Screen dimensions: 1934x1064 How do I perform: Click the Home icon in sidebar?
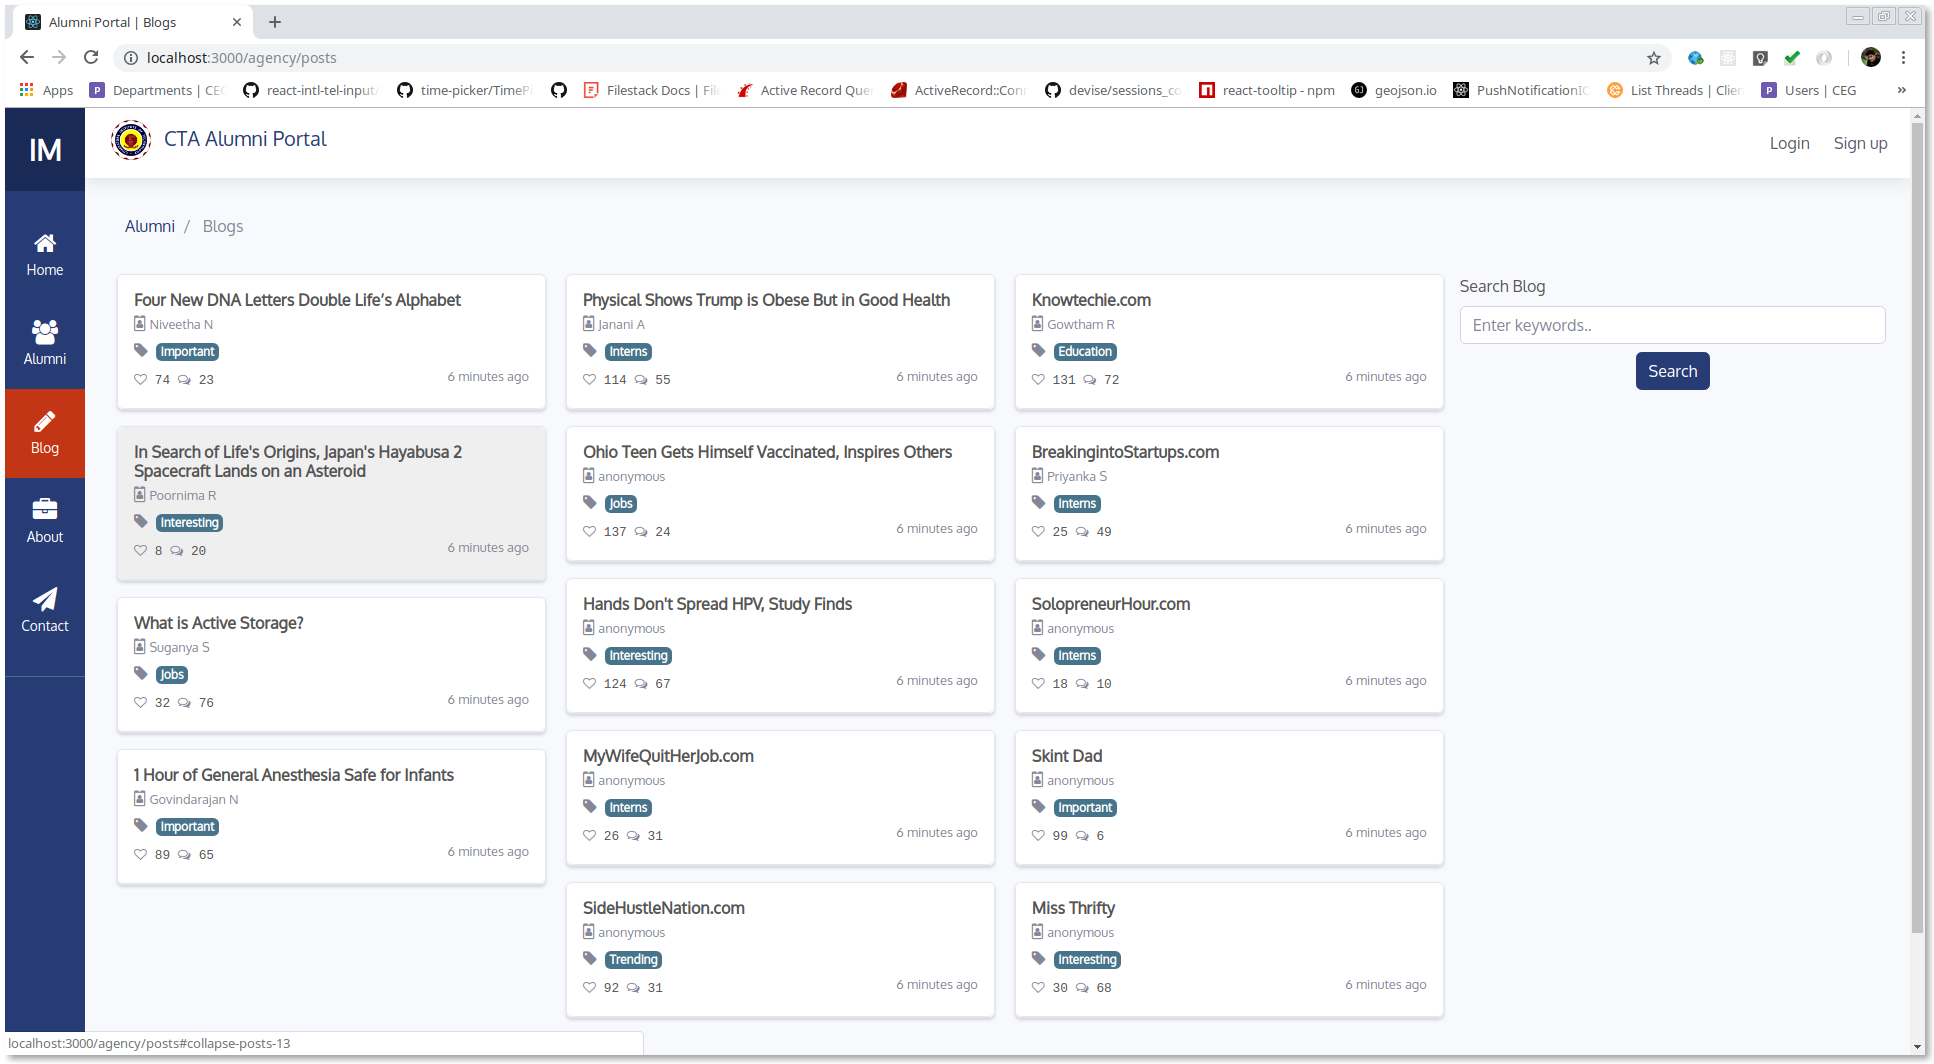point(45,244)
